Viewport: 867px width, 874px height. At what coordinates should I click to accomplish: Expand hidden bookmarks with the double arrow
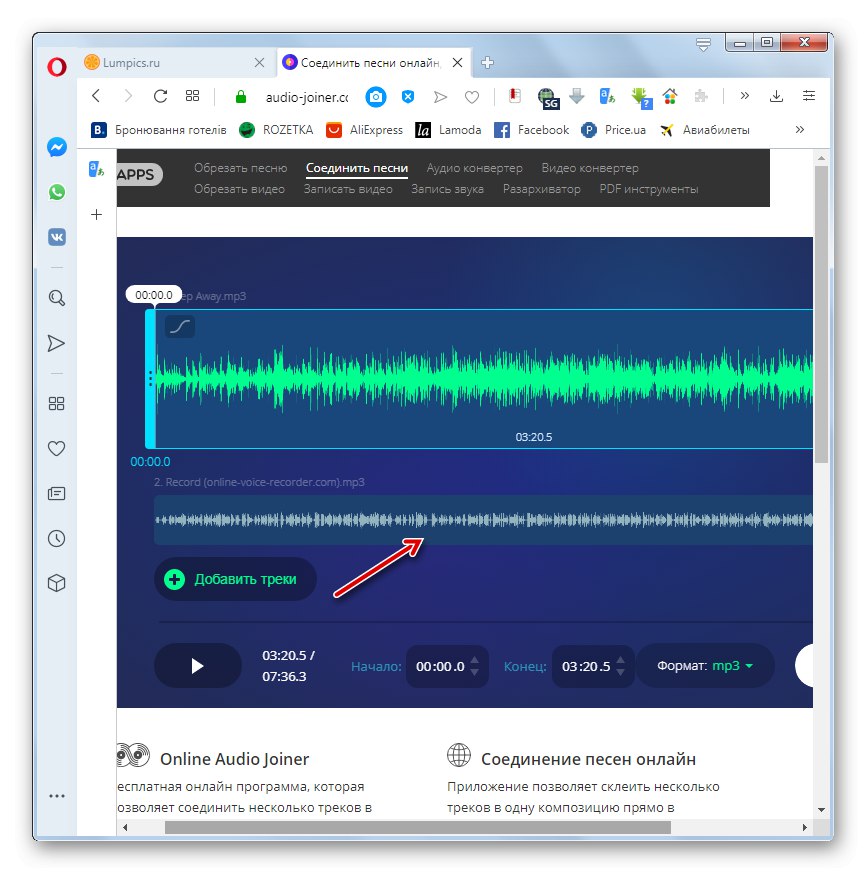(800, 130)
